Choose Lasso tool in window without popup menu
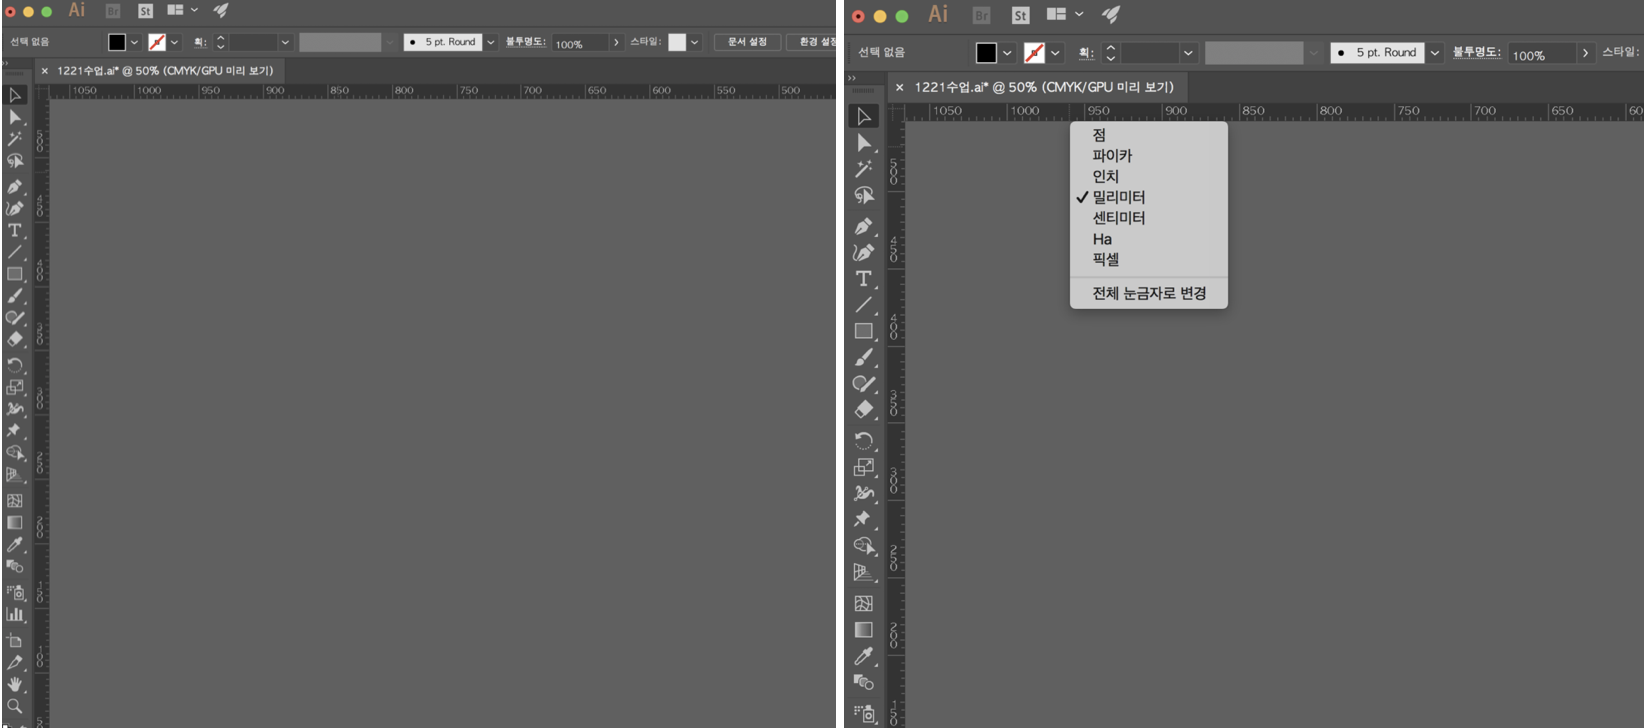Image resolution: width=1646 pixels, height=728 pixels. click(15, 161)
